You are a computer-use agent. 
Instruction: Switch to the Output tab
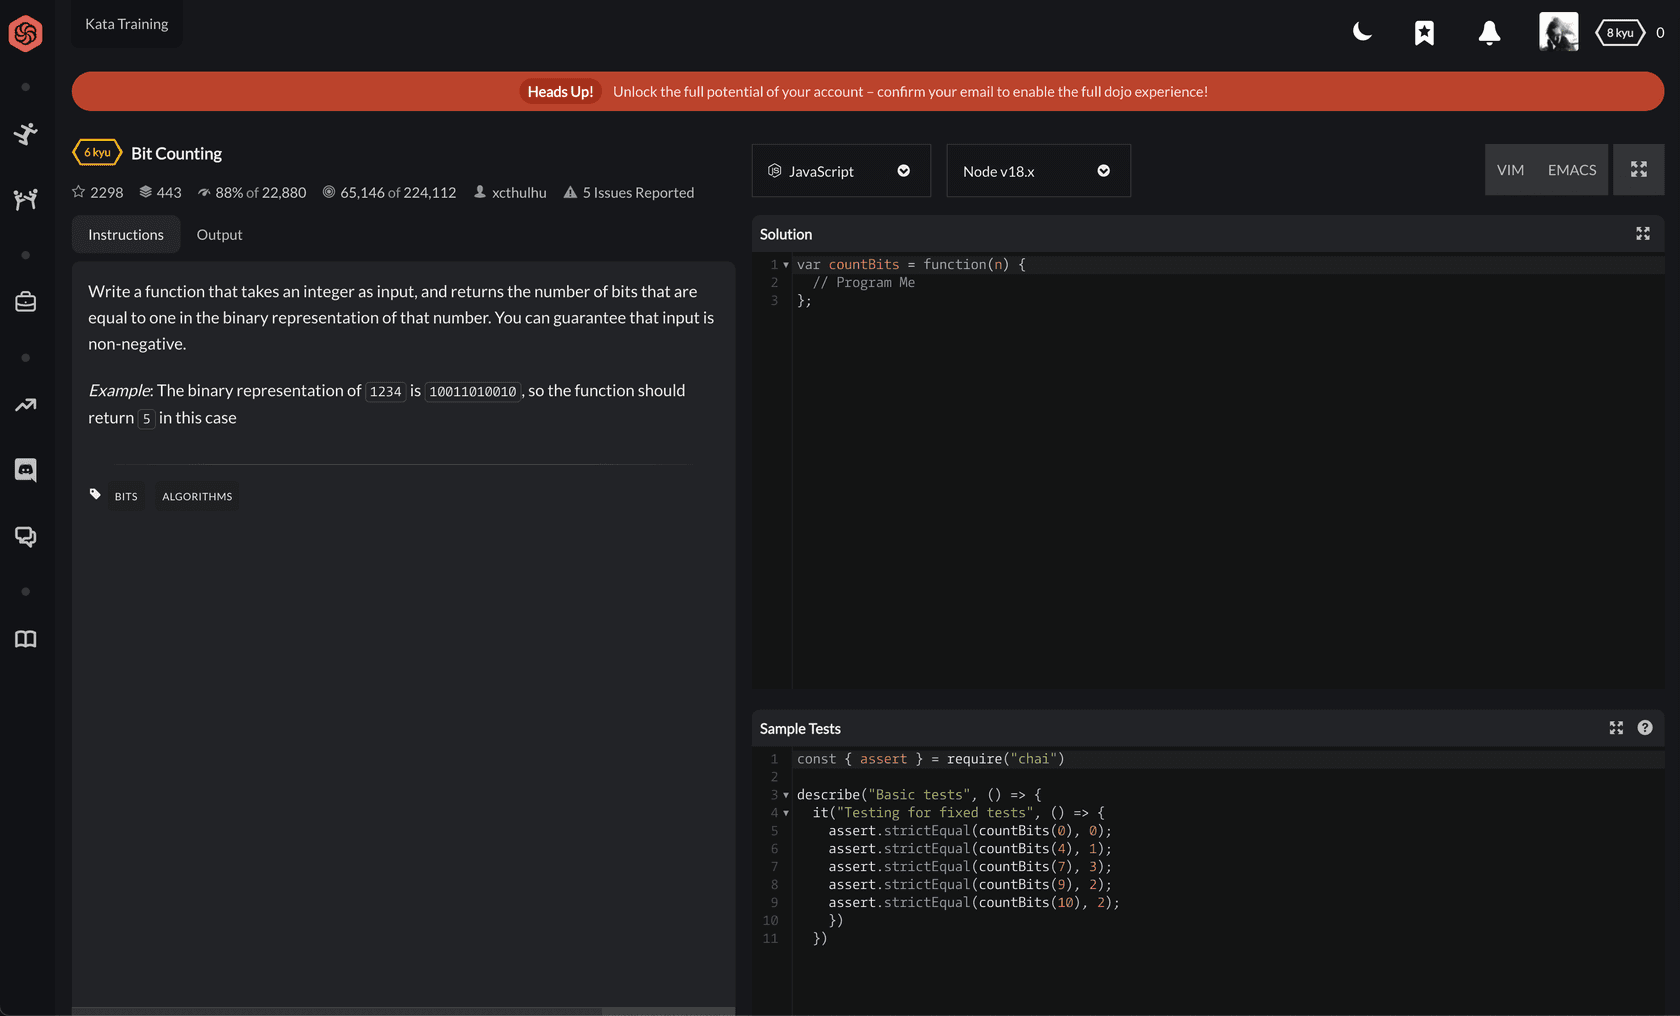click(x=219, y=234)
